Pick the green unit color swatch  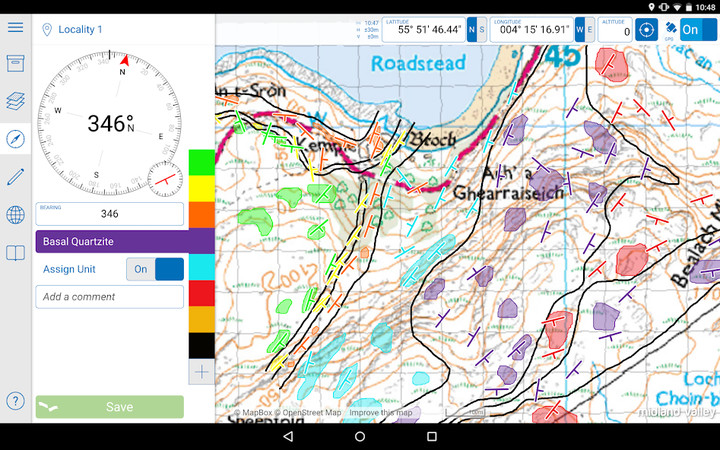coord(201,162)
